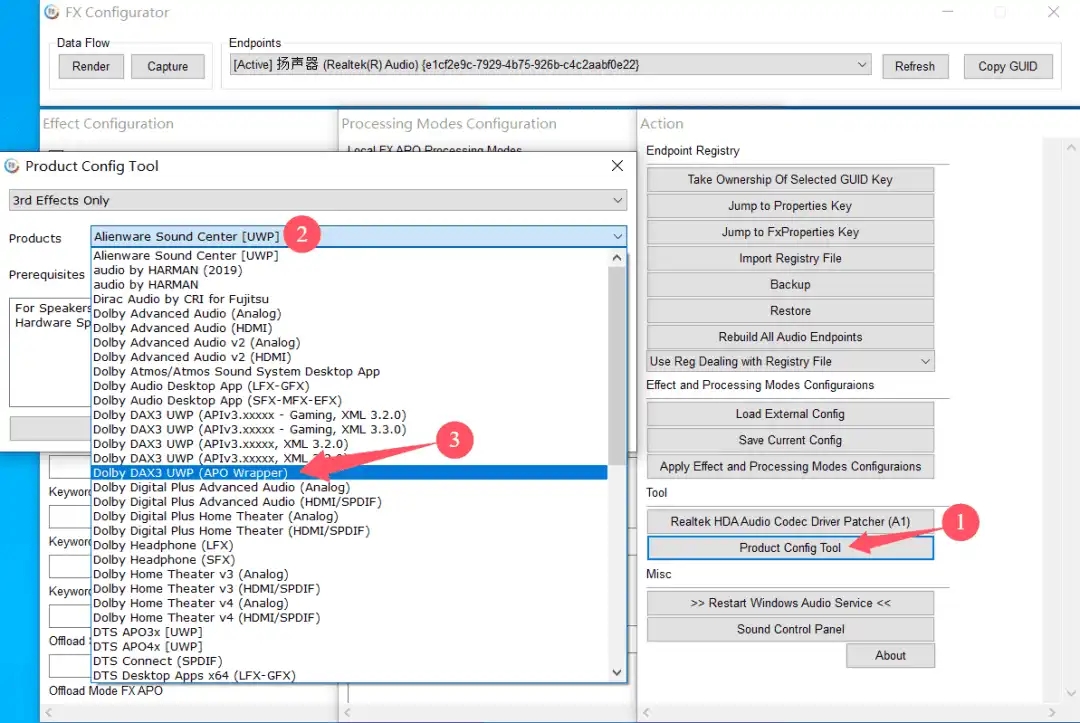Select Dolby Audio Desktop App (LFX-GFX)

coord(350,386)
